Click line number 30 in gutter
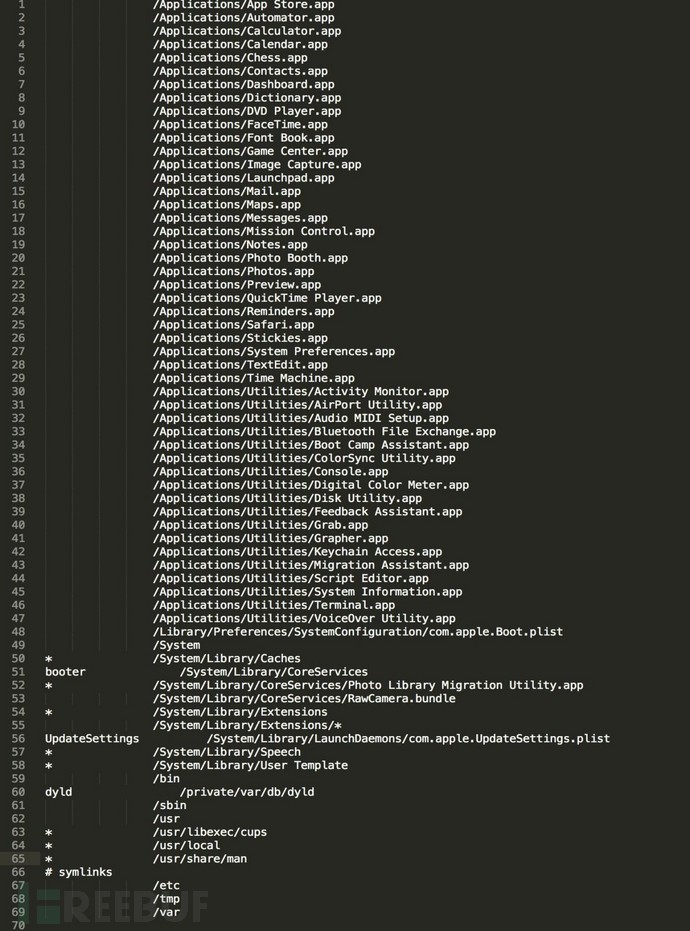The image size is (690, 931). pos(19,392)
